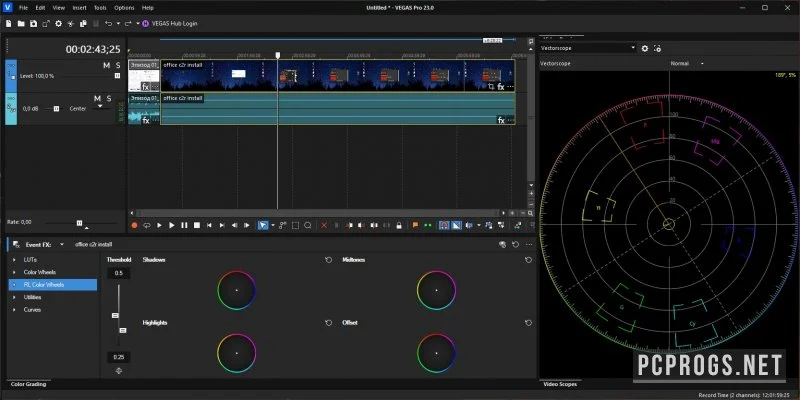Stop playback with the square button
Viewport: 800px width, 400px height.
[x=197, y=225]
